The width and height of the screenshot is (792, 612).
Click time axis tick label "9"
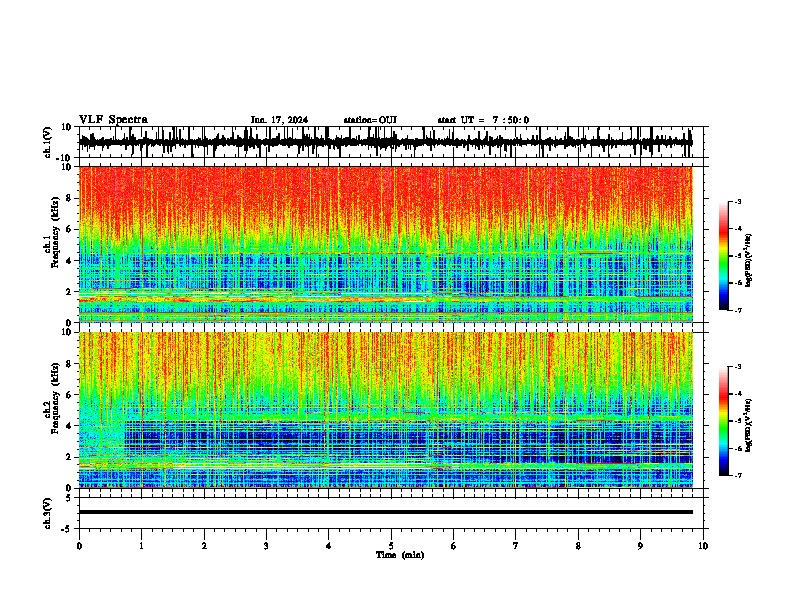coord(640,546)
